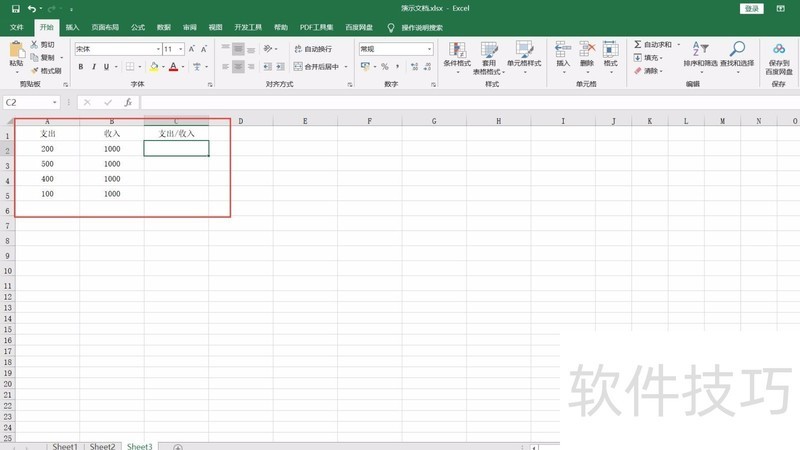
Task: Click the yellow fill color swatch
Action: (x=153, y=67)
